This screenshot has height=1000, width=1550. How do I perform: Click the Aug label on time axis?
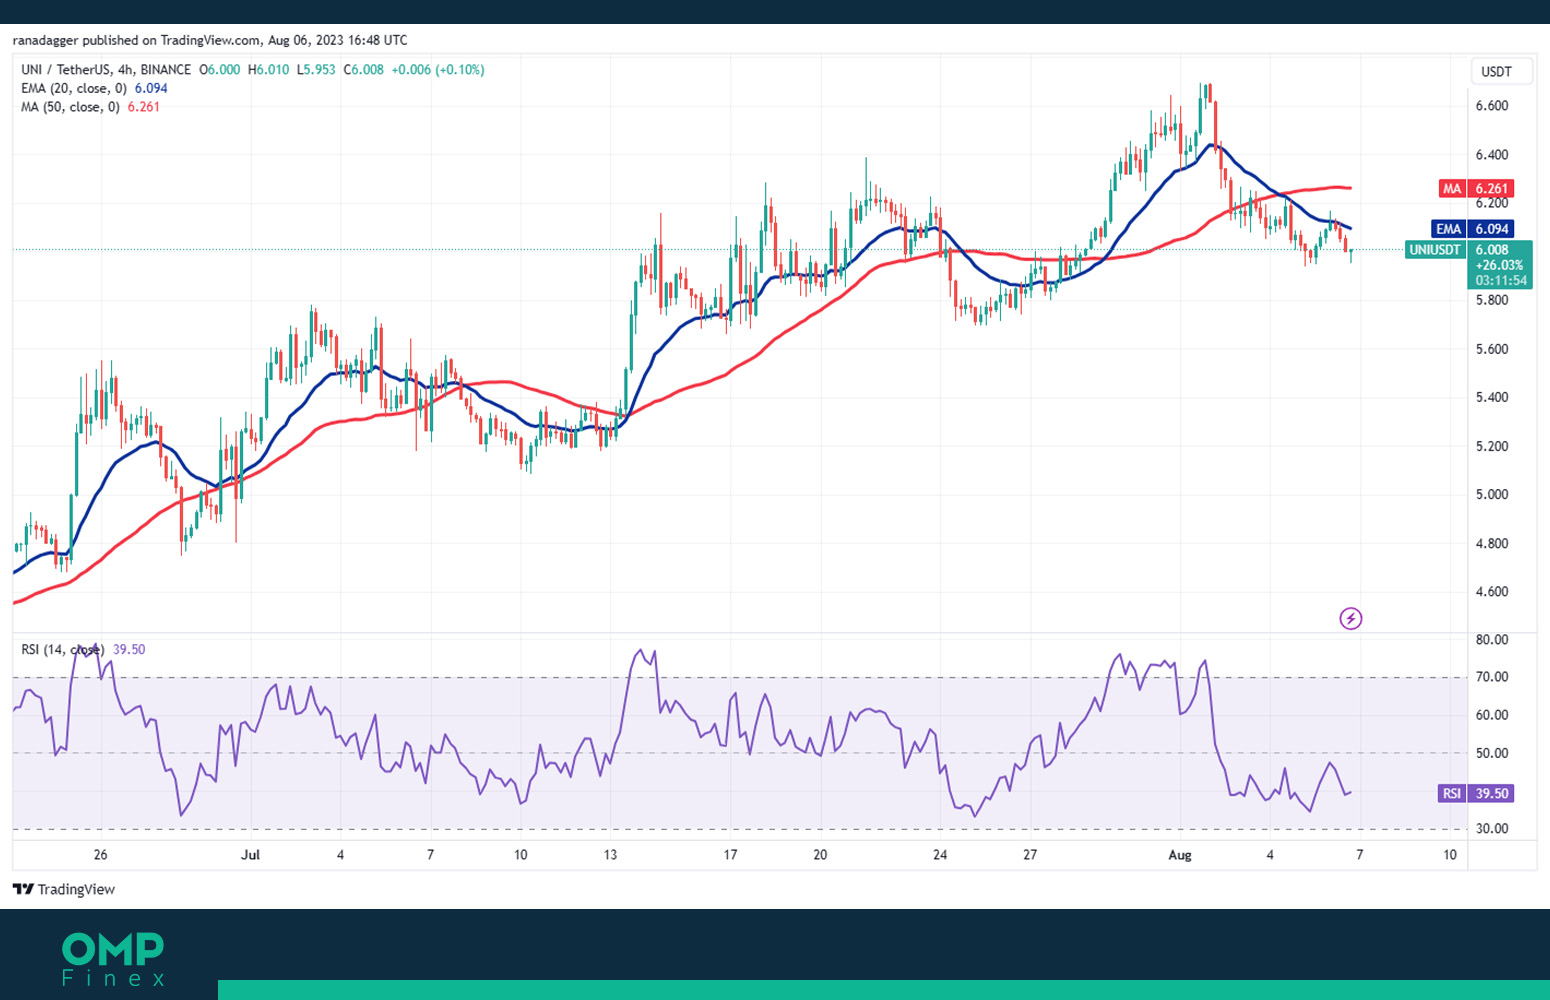click(x=1180, y=855)
